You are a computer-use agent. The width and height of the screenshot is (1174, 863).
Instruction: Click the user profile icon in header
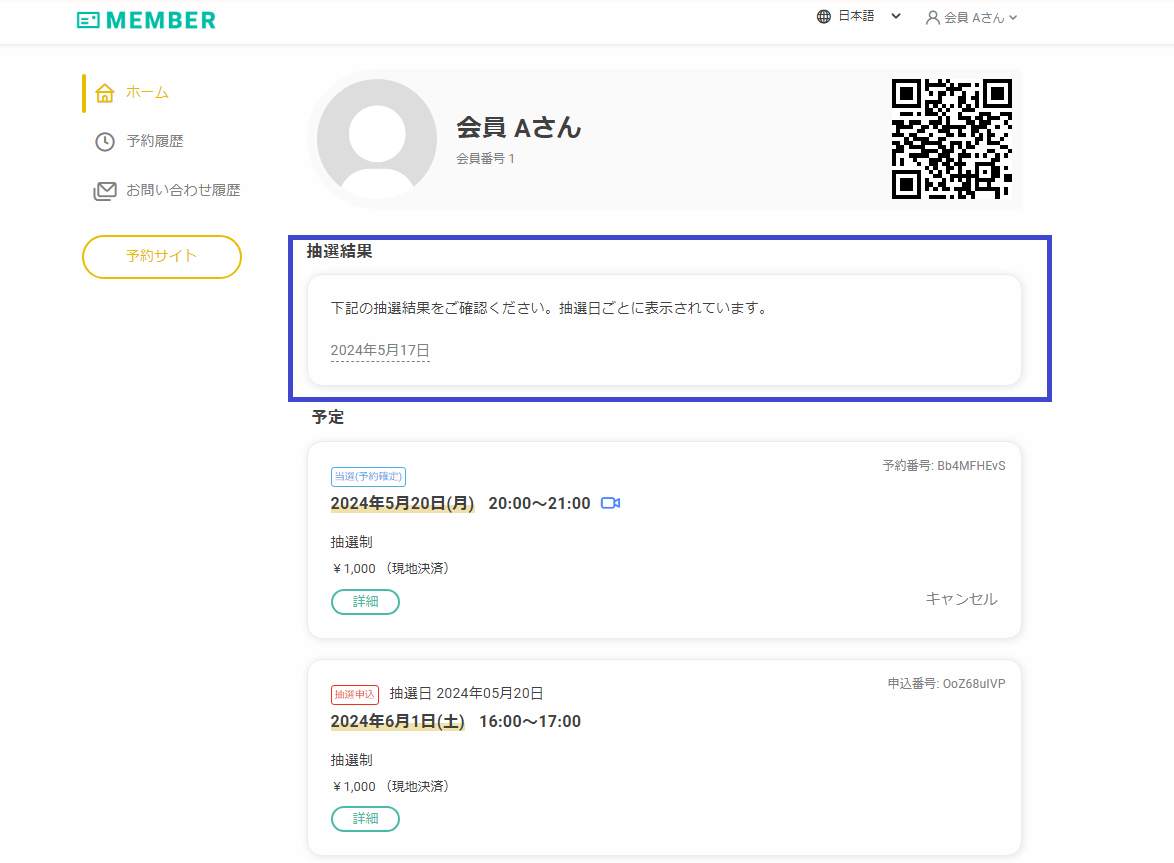(x=933, y=17)
